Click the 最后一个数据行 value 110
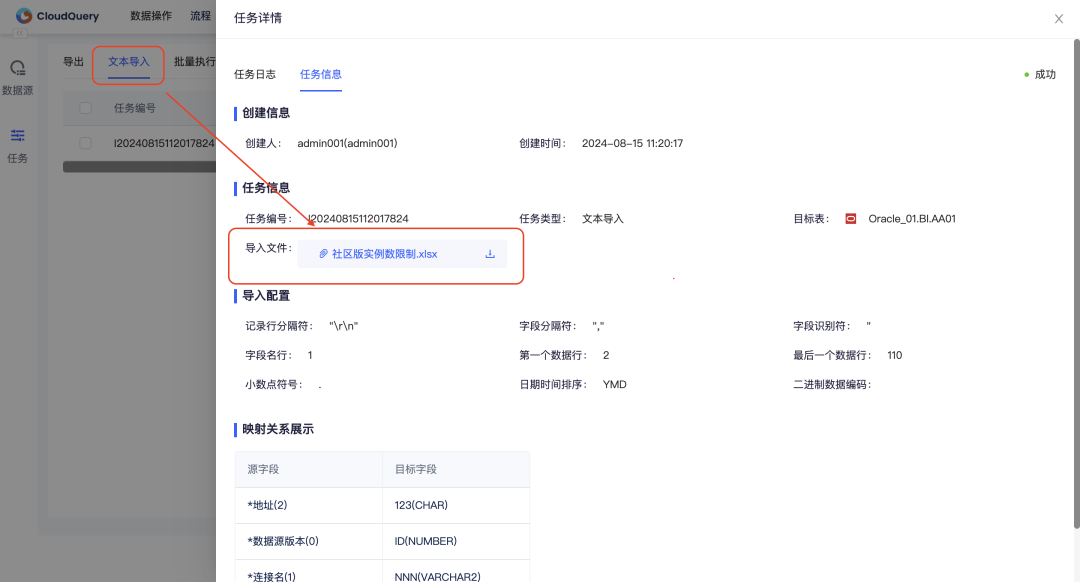This screenshot has height=582, width=1080. [x=895, y=355]
